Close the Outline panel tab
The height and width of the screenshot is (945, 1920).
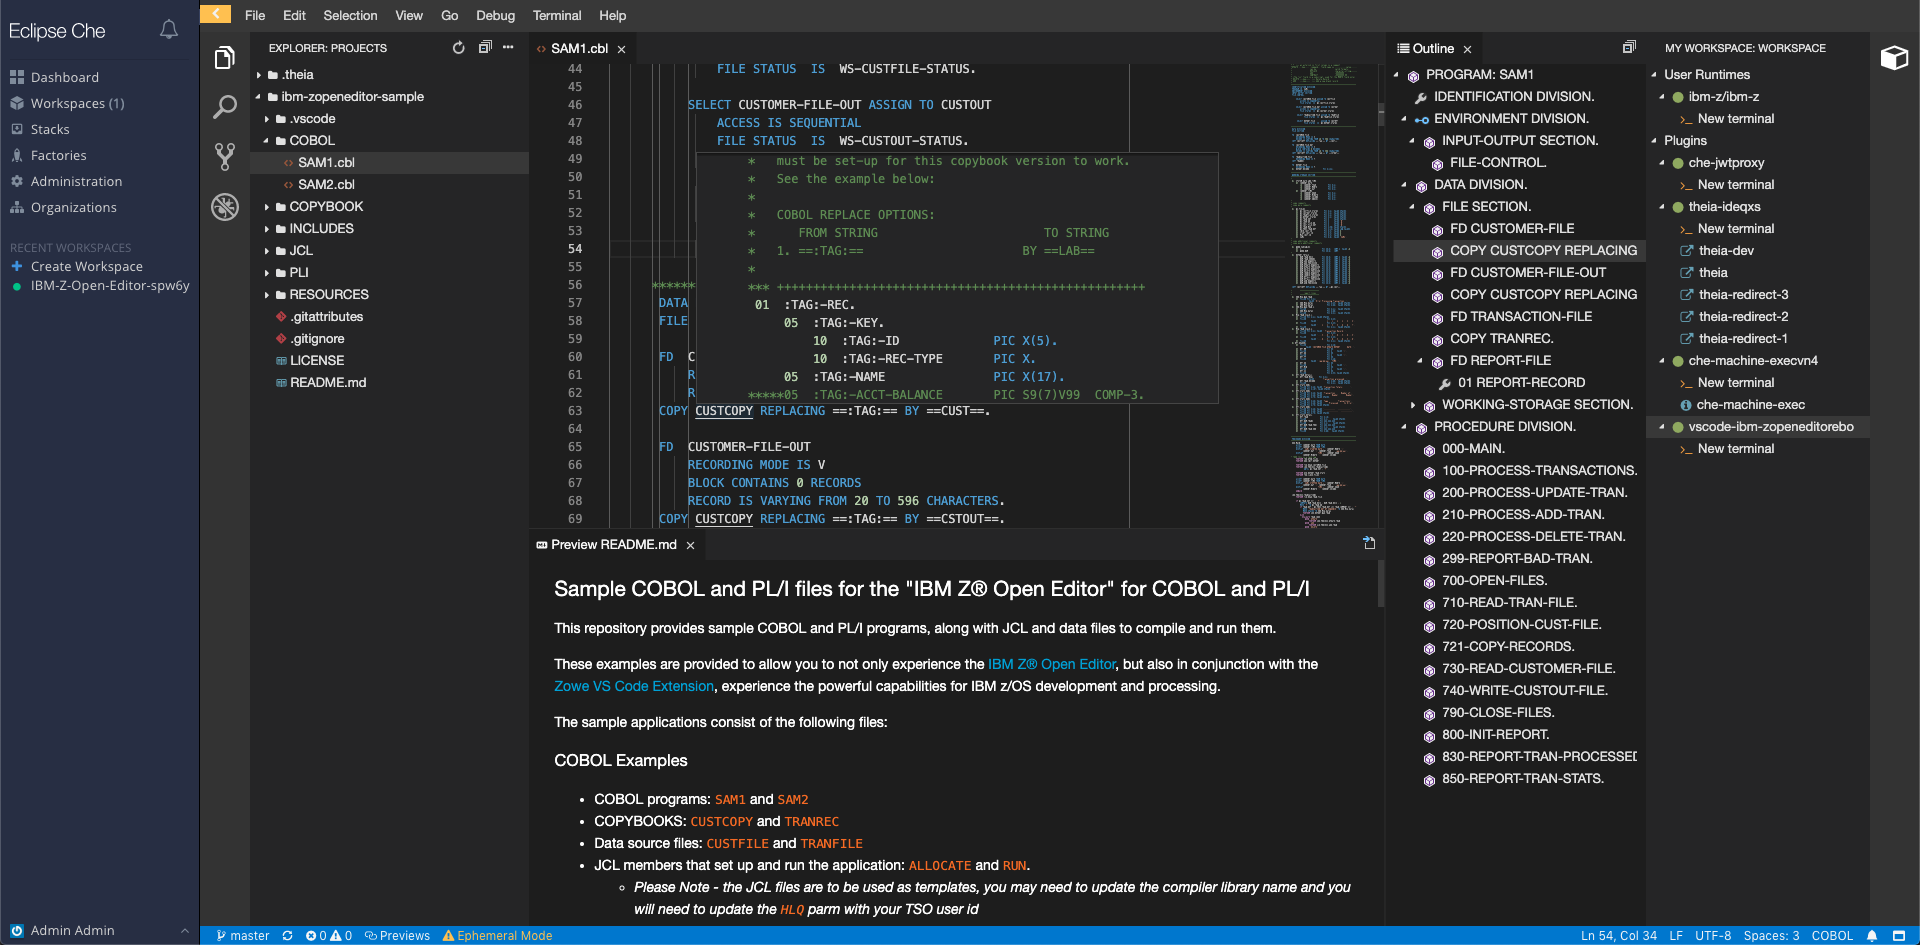pyautogui.click(x=1467, y=49)
